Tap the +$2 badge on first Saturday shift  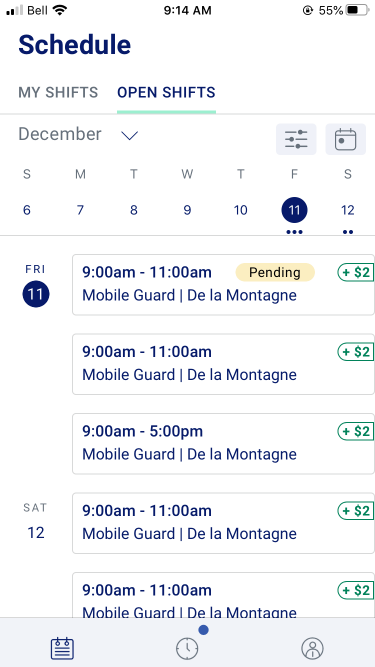coord(356,510)
